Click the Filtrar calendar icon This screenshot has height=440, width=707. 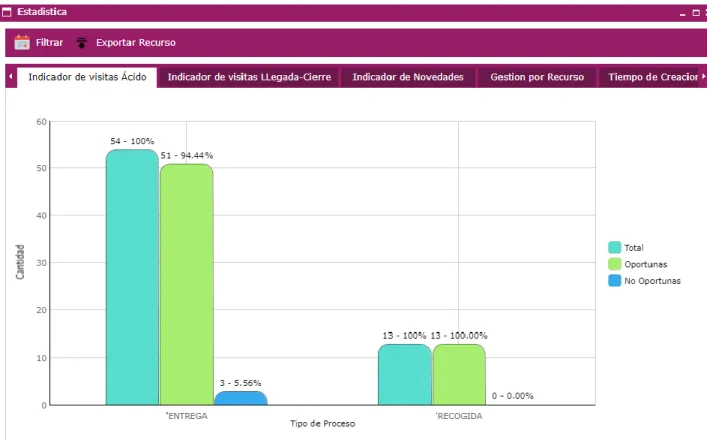(x=22, y=42)
